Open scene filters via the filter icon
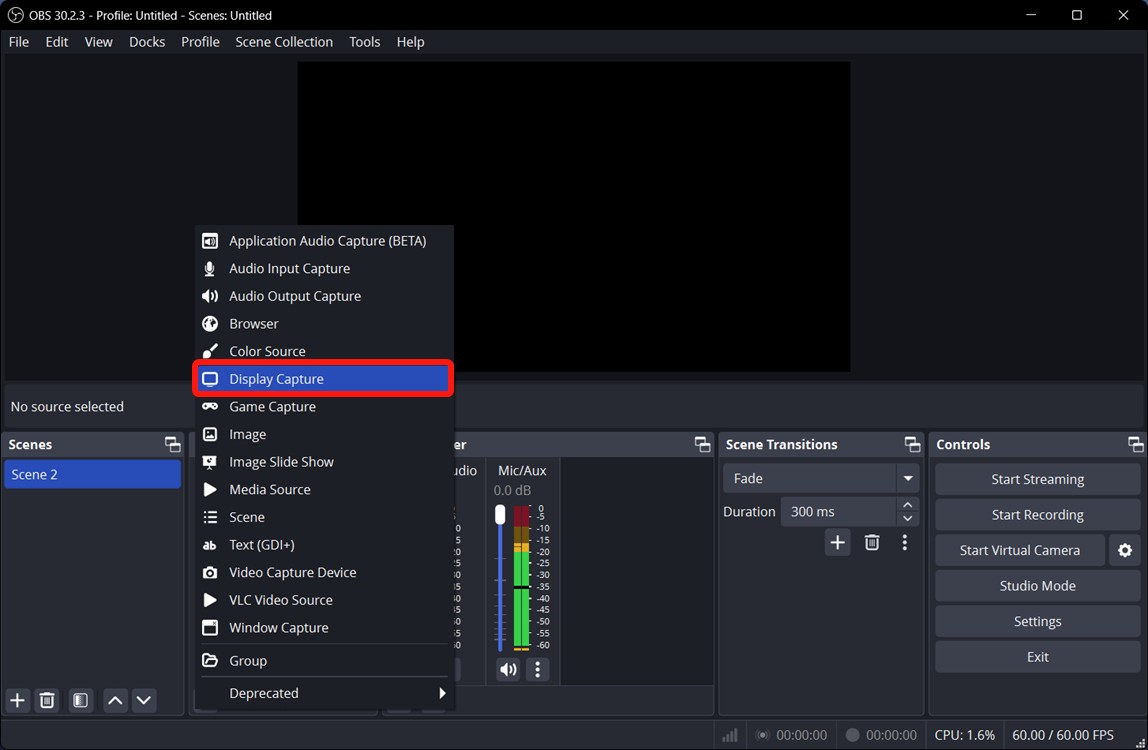This screenshot has width=1148, height=750. pos(80,700)
